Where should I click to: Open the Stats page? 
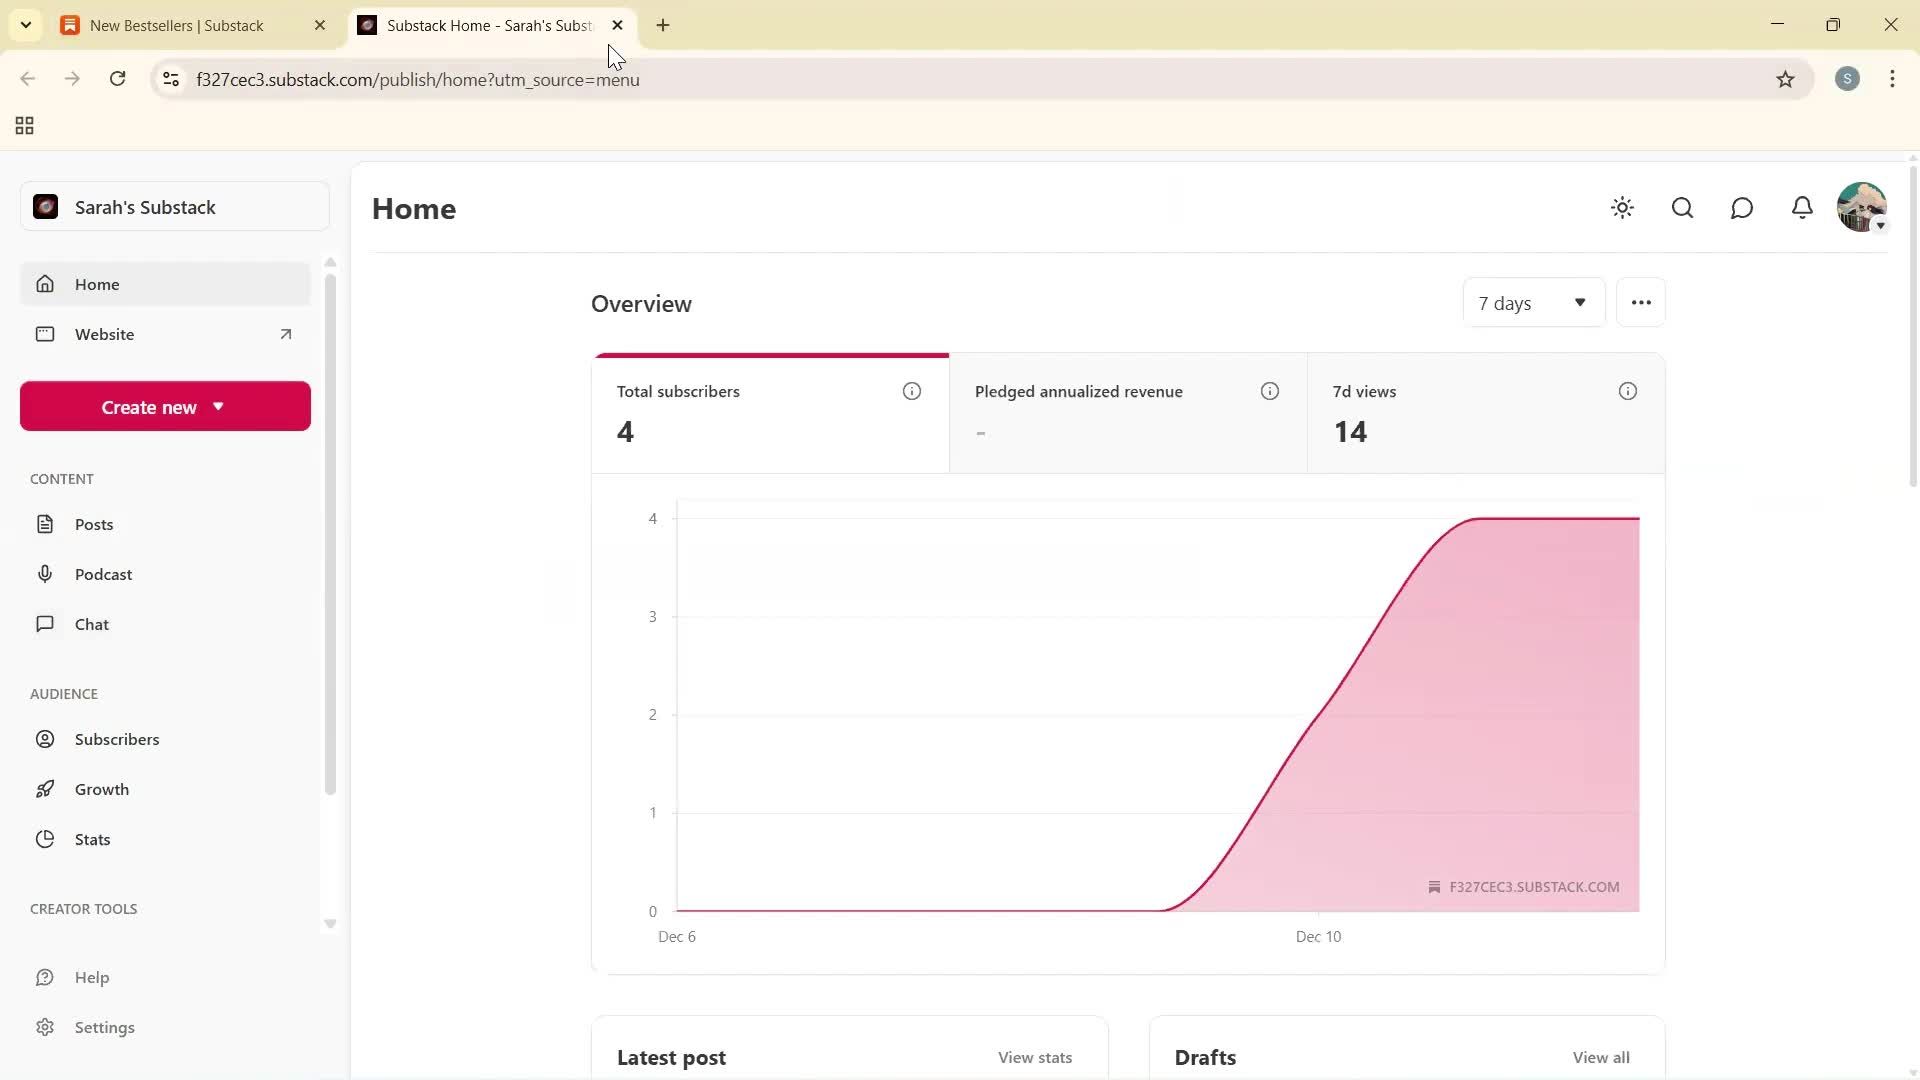(92, 838)
